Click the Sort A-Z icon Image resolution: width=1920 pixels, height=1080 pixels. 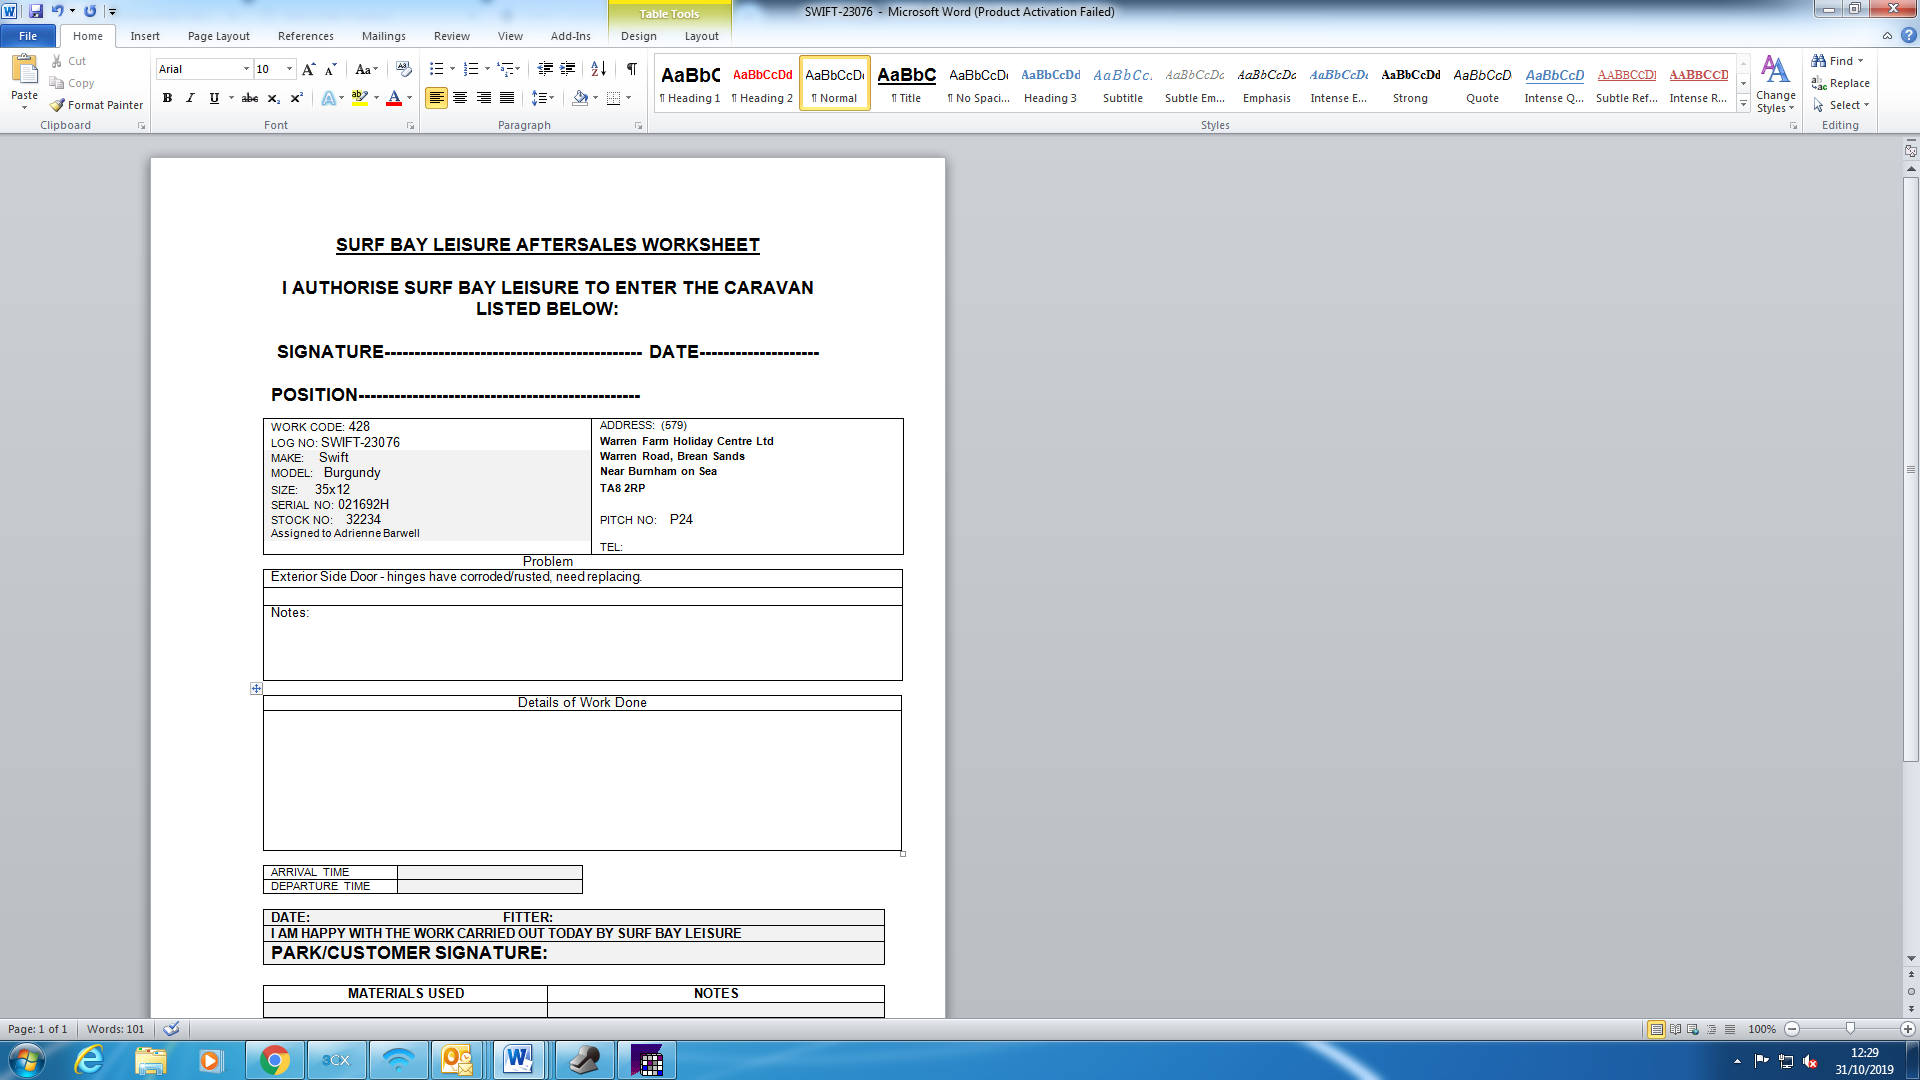[598, 69]
